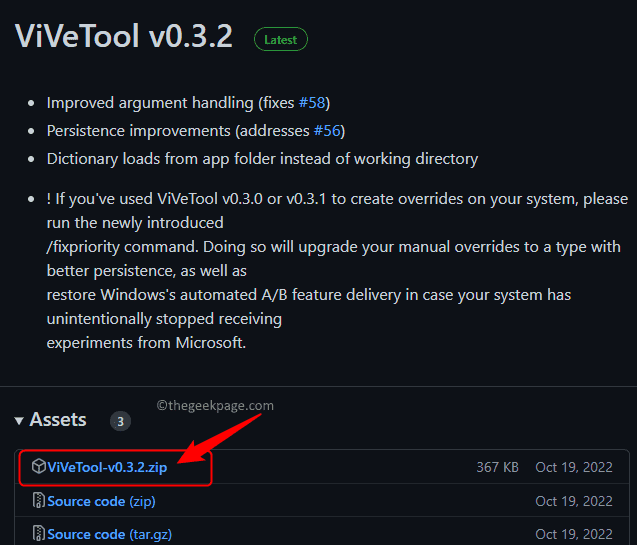The height and width of the screenshot is (545, 637).
Task: Click the 367 KB file size
Action: (497, 467)
